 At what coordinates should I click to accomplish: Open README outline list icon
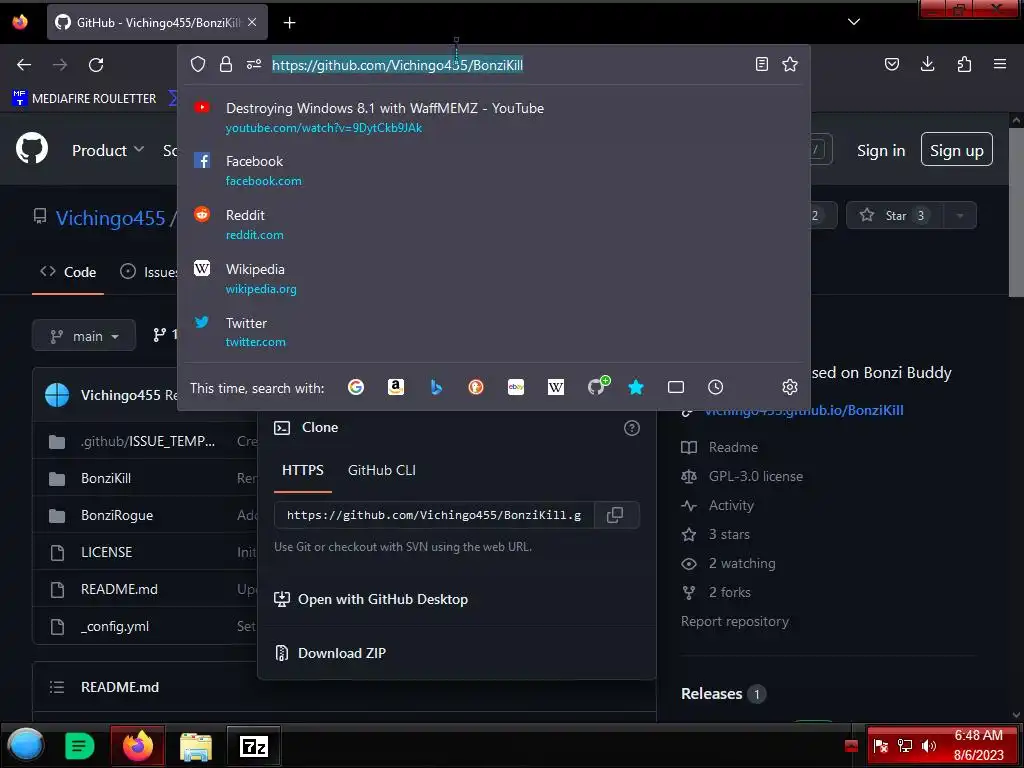pyautogui.click(x=57, y=687)
